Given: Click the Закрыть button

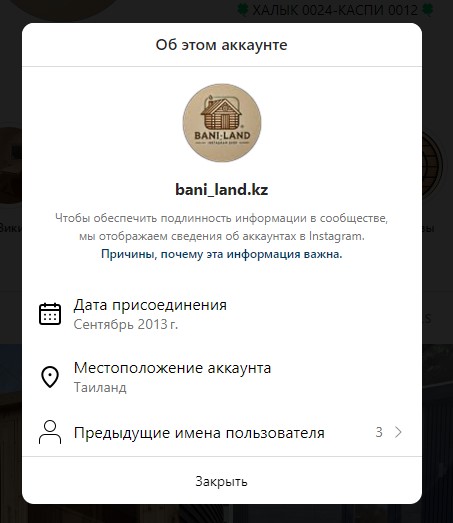Looking at the screenshot, I should 222,481.
